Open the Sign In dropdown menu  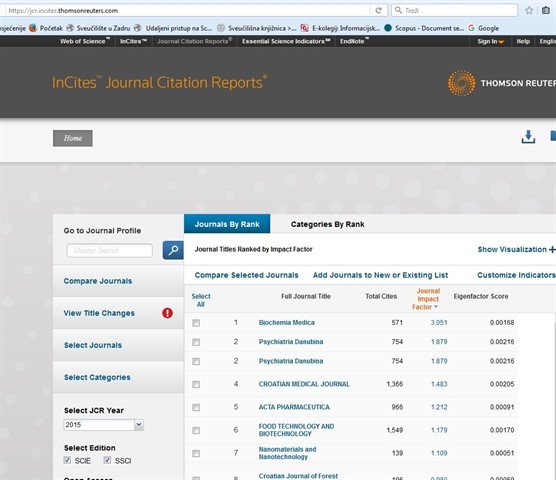pyautogui.click(x=490, y=41)
